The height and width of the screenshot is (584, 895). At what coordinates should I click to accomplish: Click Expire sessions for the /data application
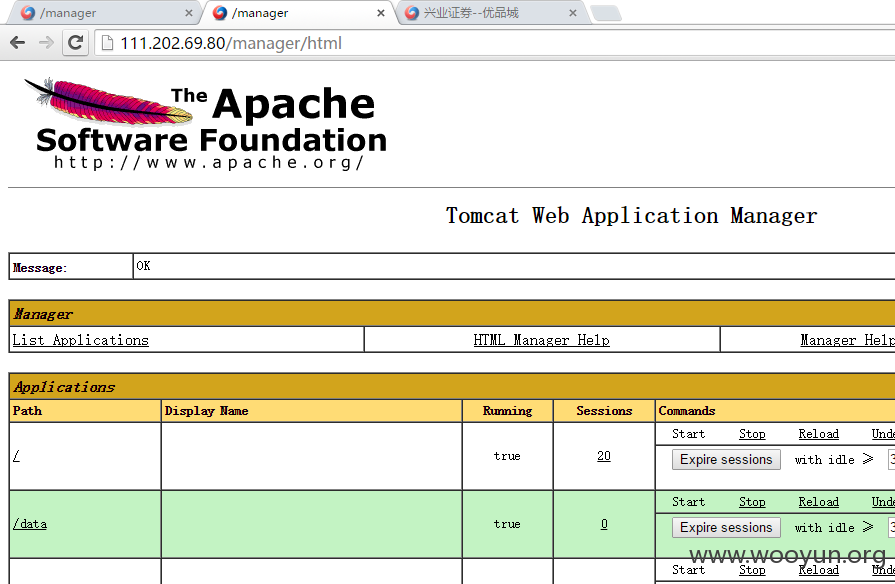tap(726, 527)
